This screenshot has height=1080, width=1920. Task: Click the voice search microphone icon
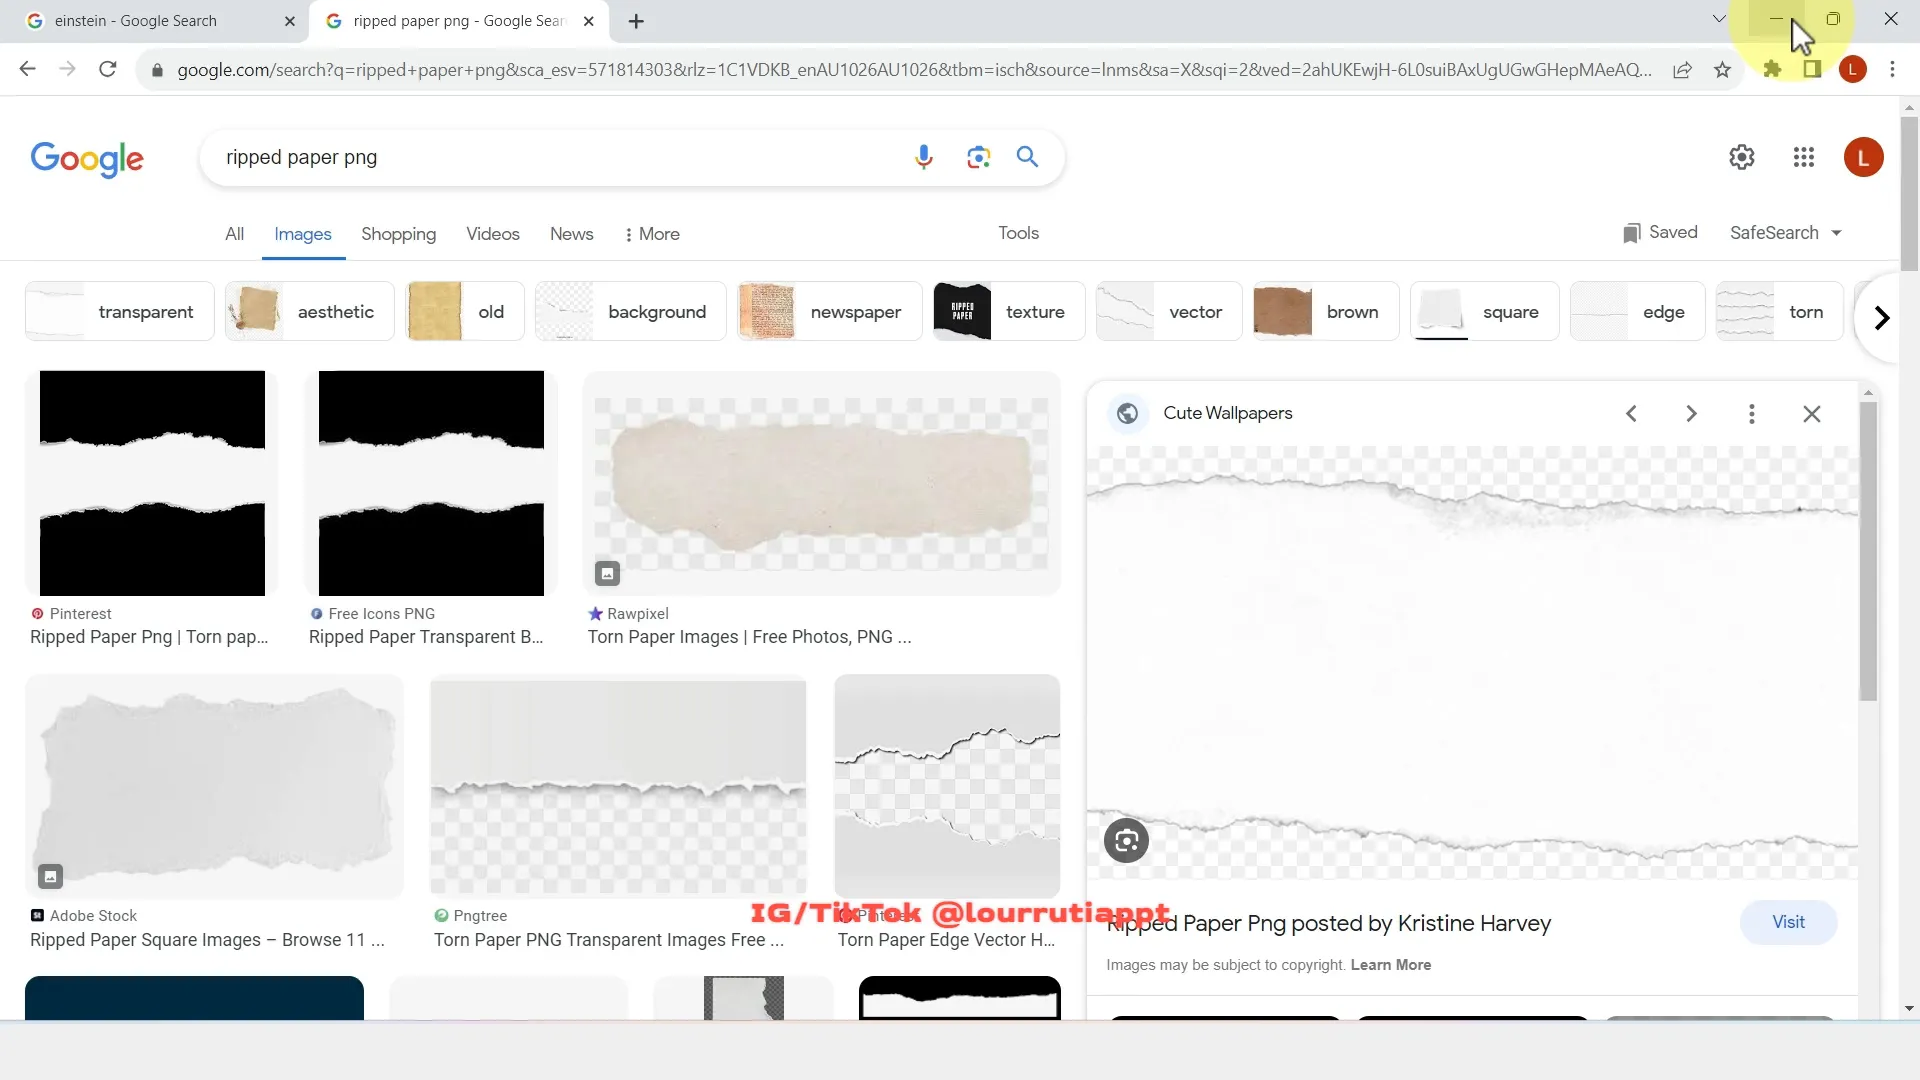923,157
